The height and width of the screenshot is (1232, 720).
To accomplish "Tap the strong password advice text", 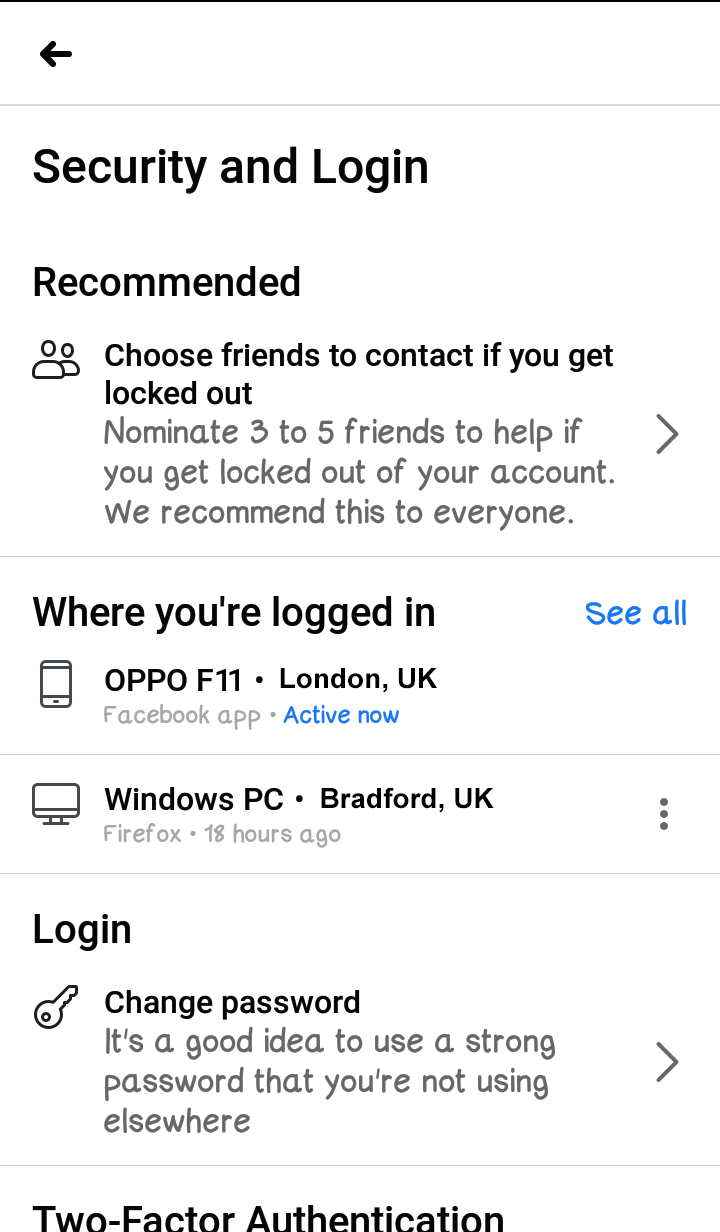I will (x=330, y=1081).
